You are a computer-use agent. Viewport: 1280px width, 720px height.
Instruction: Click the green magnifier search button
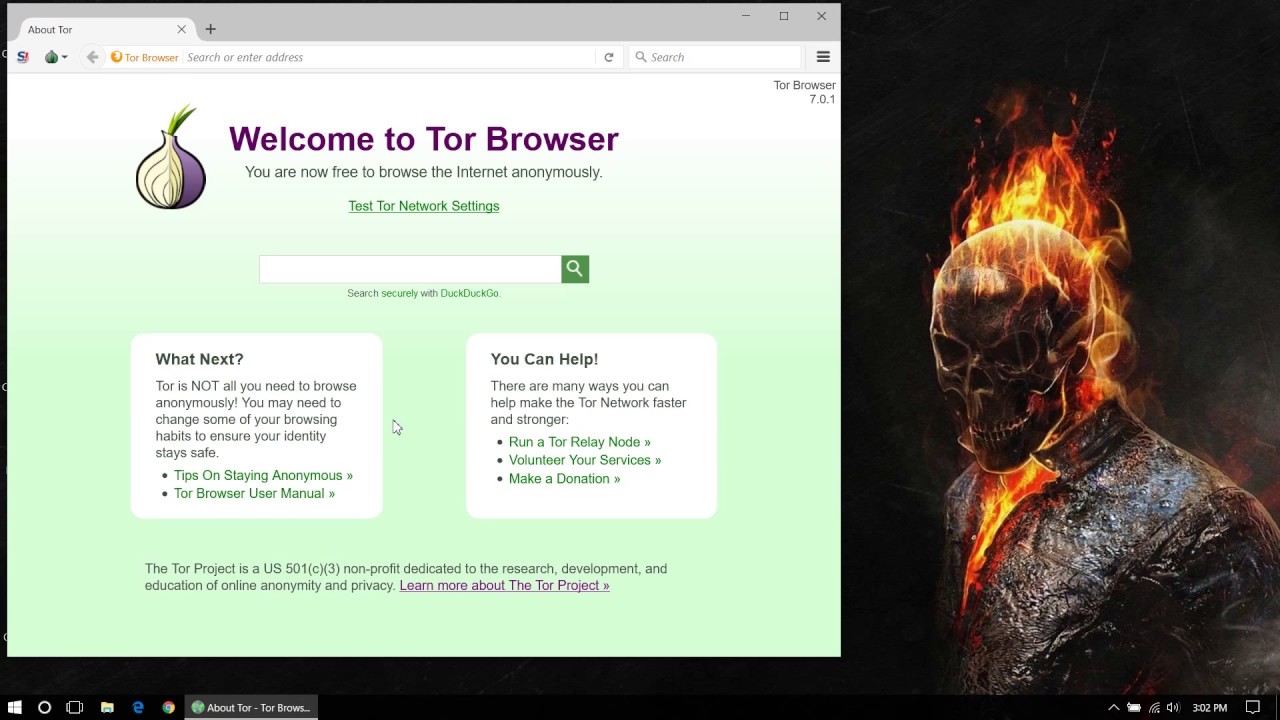[575, 269]
